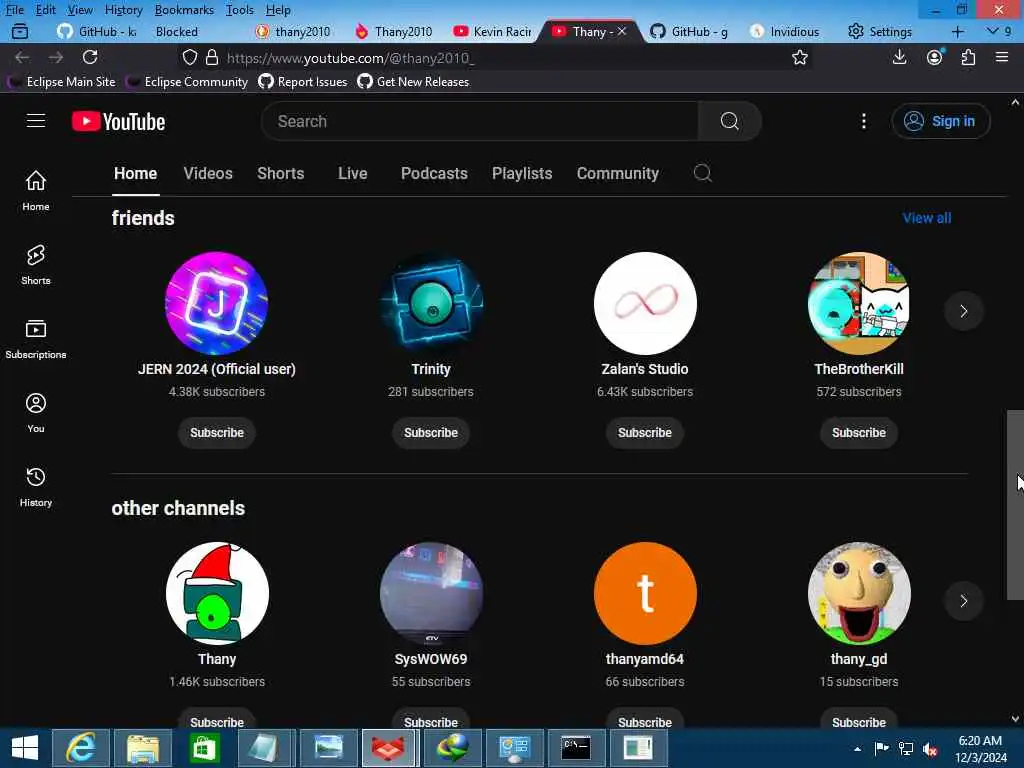Switch to the Kevin Racir browser tab
This screenshot has width=1024, height=768.
pyautogui.click(x=493, y=31)
